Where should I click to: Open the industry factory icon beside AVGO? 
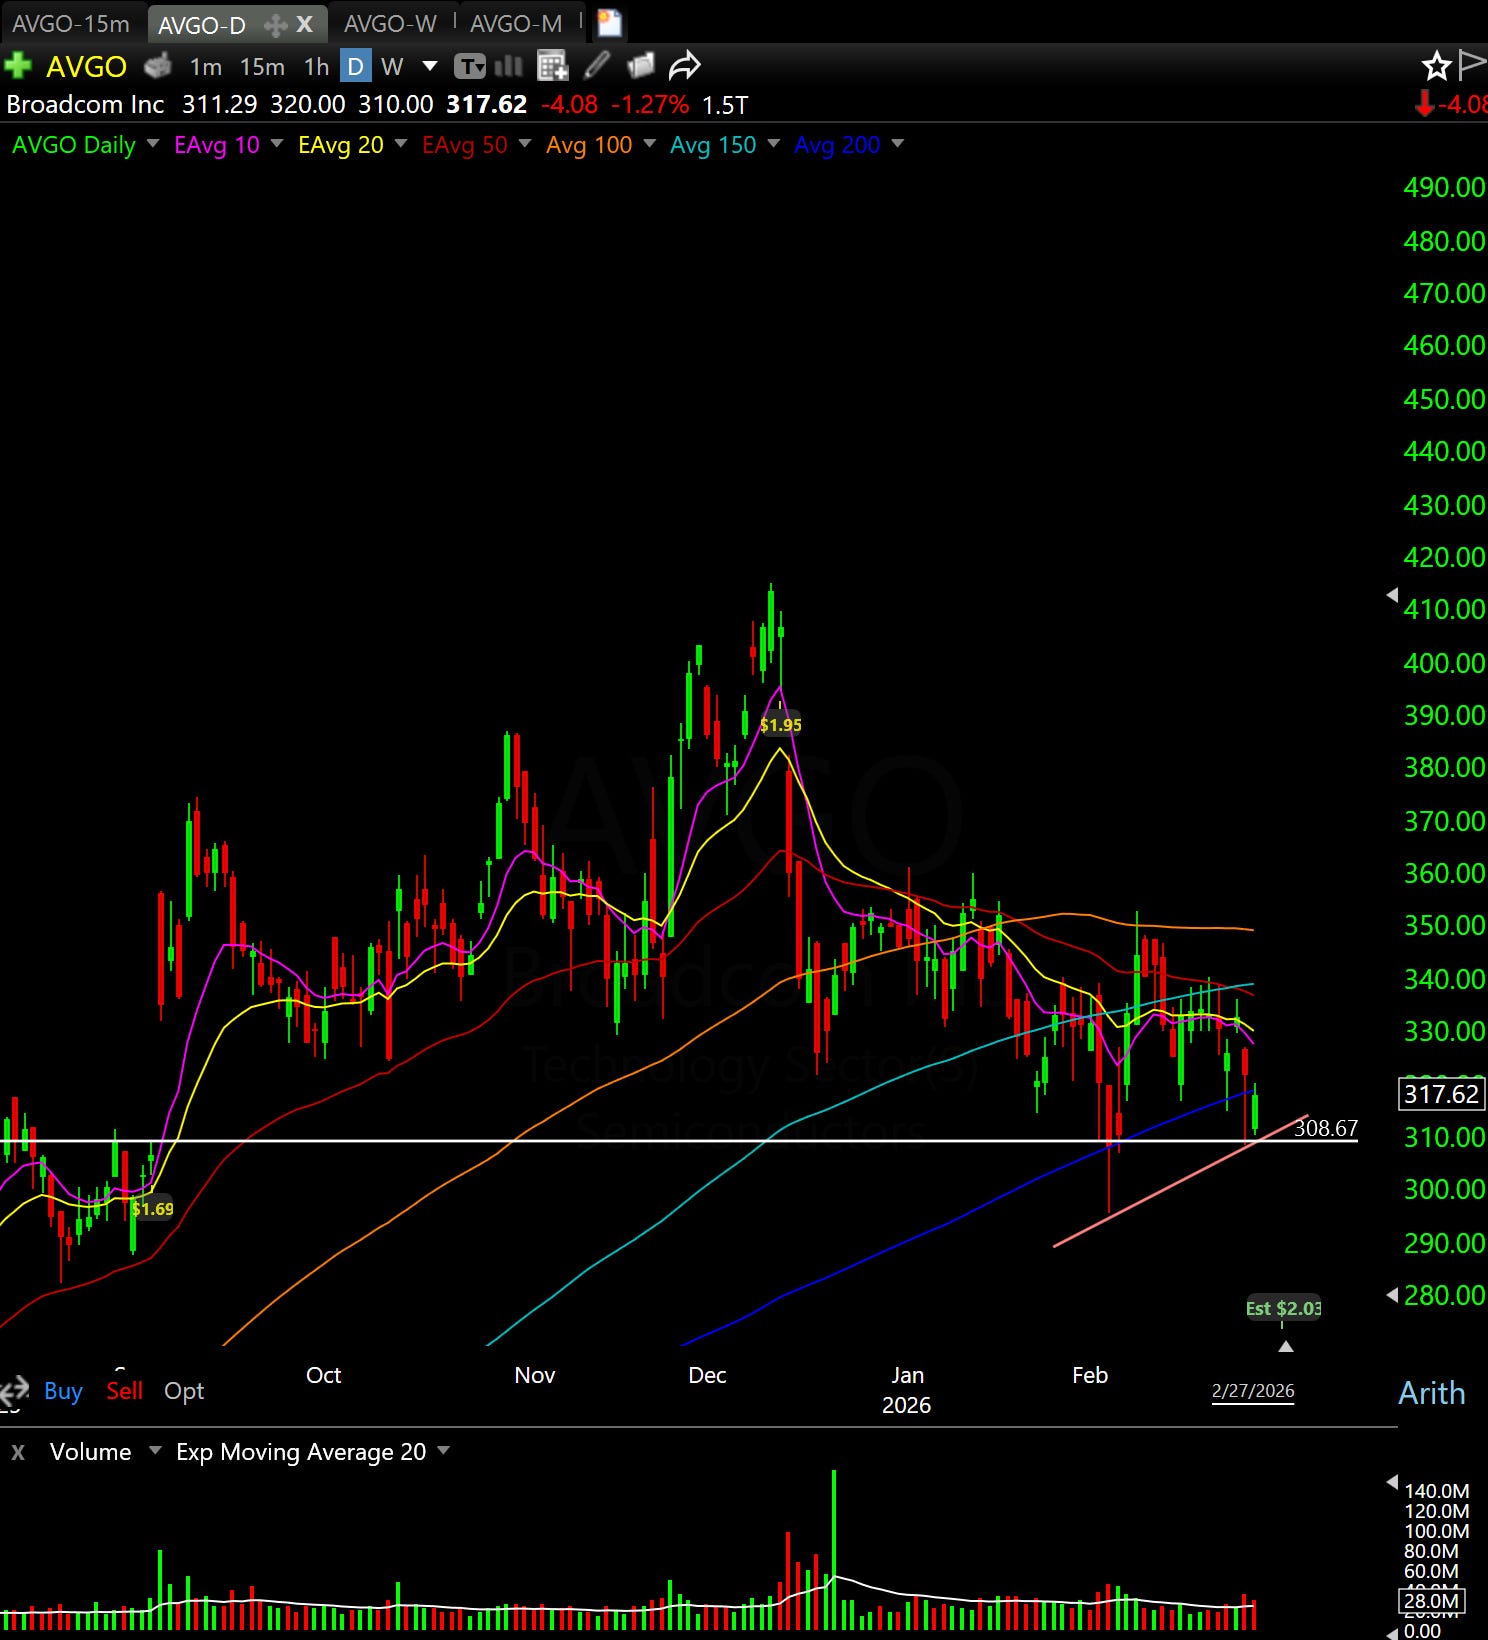158,66
